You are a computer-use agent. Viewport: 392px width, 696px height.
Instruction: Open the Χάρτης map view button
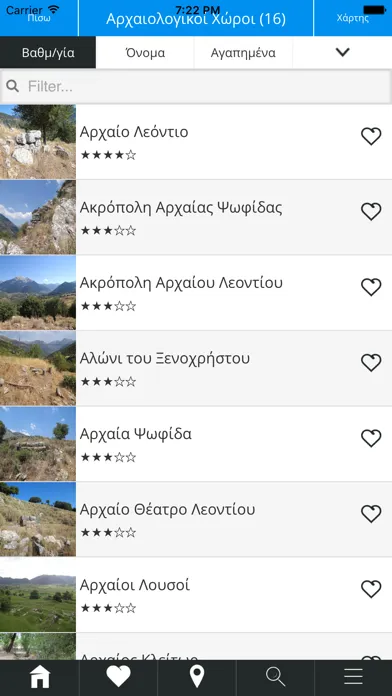coord(353,18)
